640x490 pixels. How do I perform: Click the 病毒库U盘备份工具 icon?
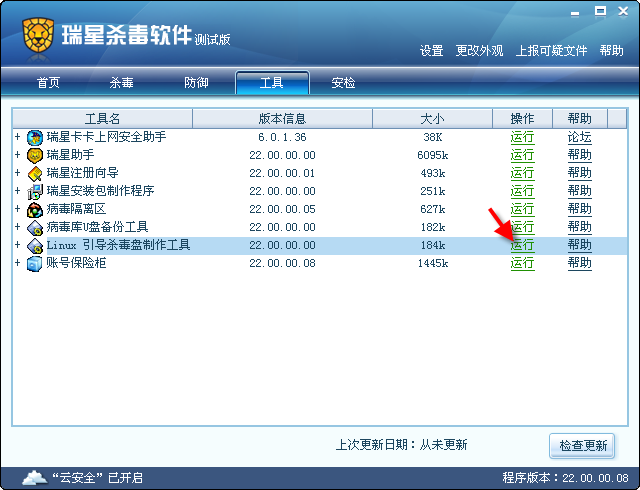click(35, 227)
